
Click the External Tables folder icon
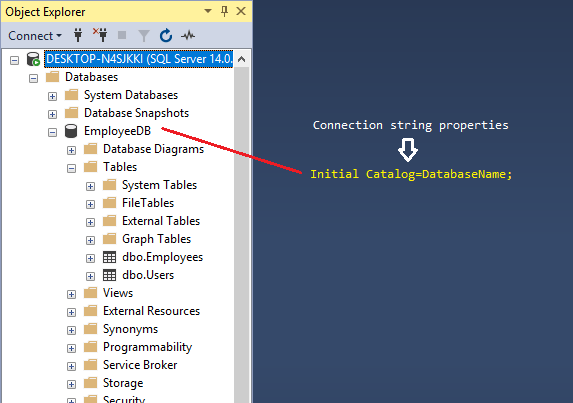[110, 221]
